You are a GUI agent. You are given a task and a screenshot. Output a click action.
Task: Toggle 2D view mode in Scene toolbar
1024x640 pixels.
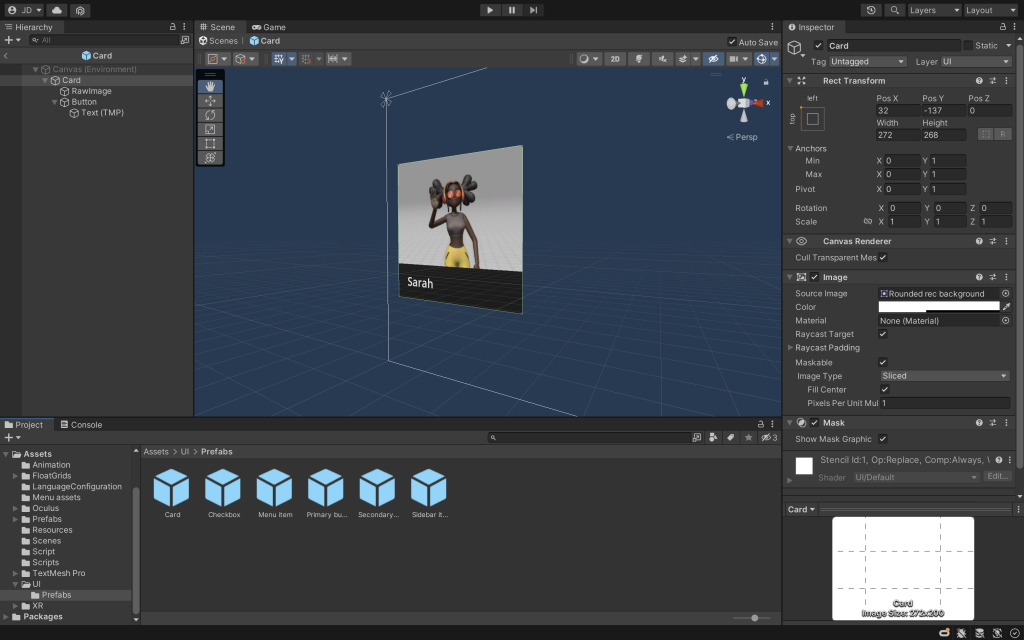615,59
